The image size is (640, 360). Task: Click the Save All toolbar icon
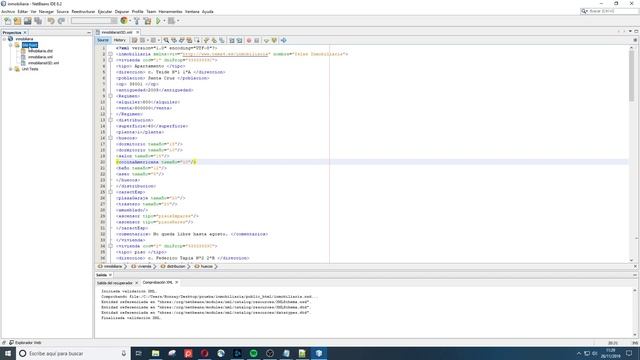click(x=38, y=21)
